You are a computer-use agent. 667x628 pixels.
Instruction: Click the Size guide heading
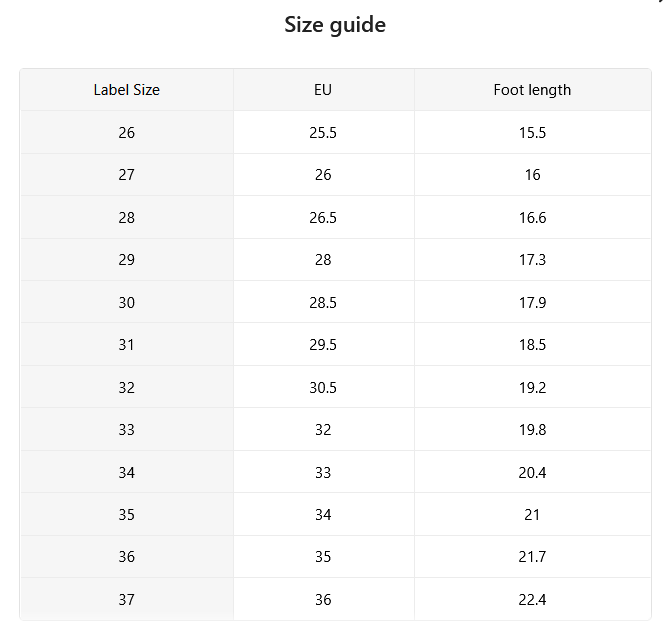pos(335,25)
